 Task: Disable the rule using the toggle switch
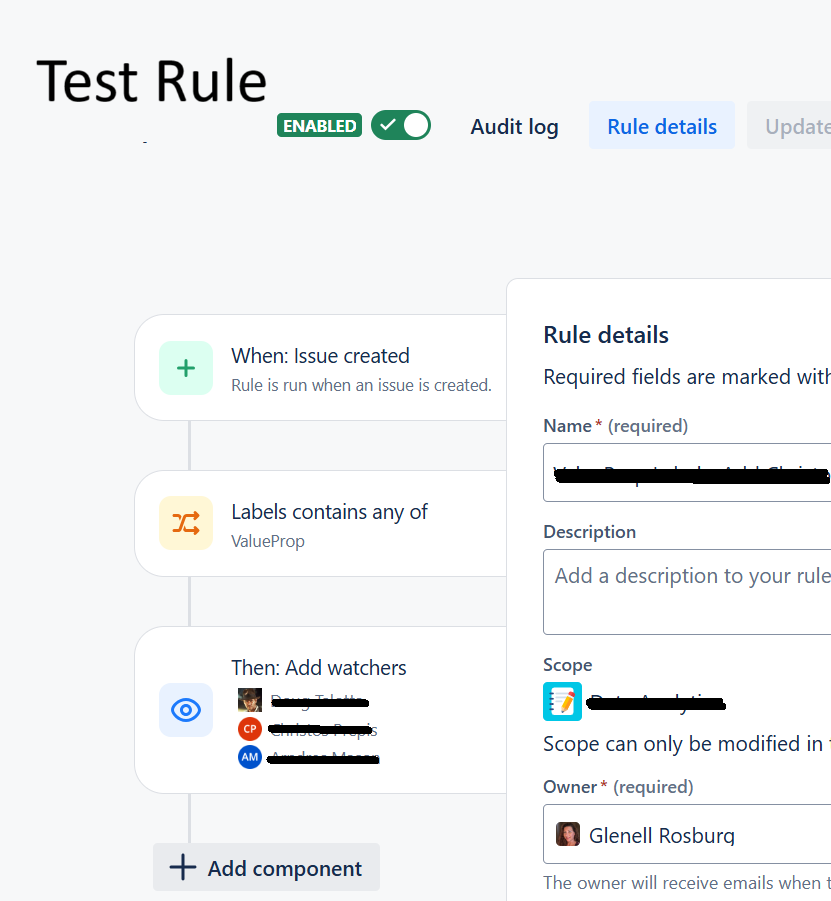click(x=400, y=125)
